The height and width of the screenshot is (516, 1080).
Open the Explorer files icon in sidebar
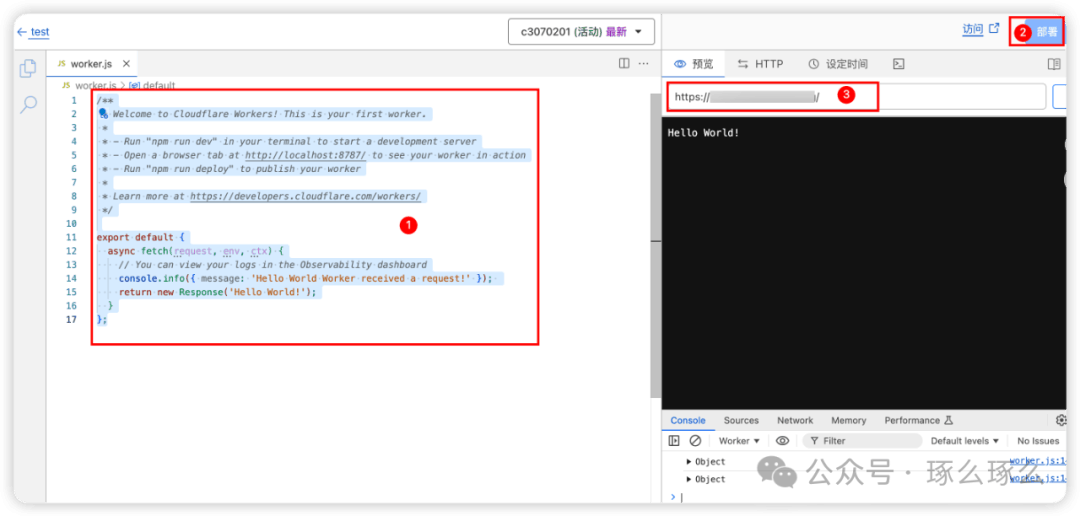pyautogui.click(x=29, y=69)
